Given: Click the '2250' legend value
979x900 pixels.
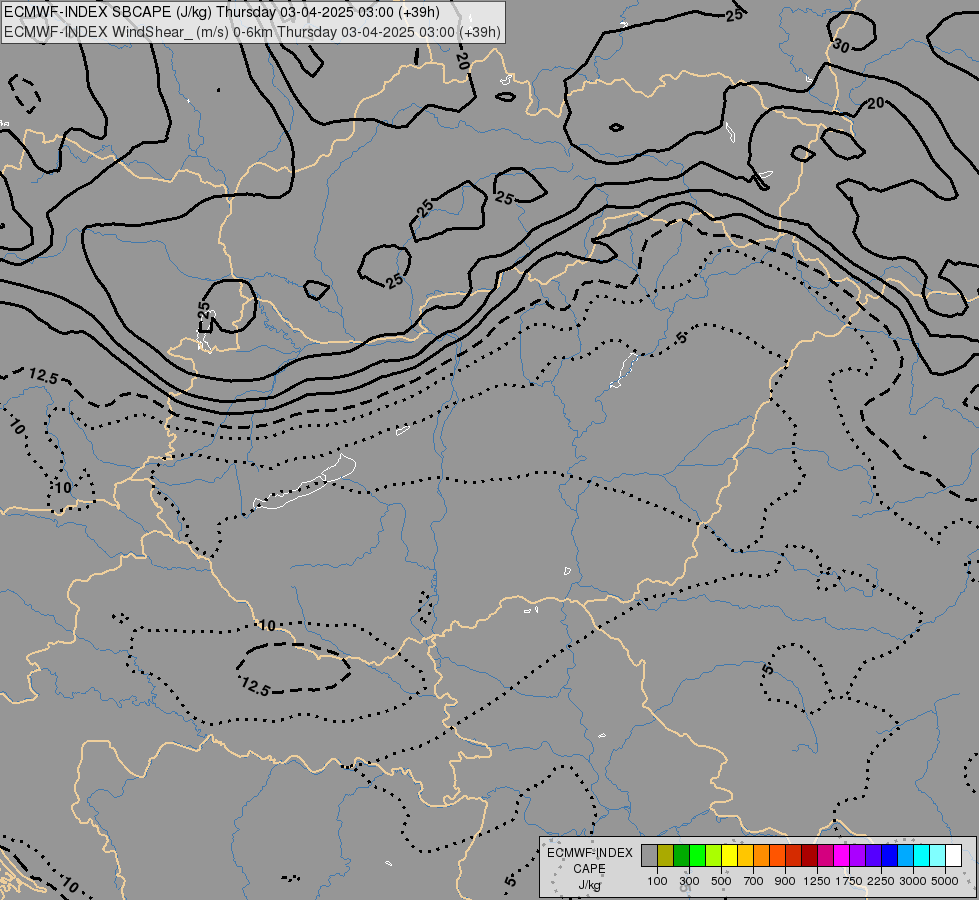Looking at the screenshot, I should pos(881,881).
